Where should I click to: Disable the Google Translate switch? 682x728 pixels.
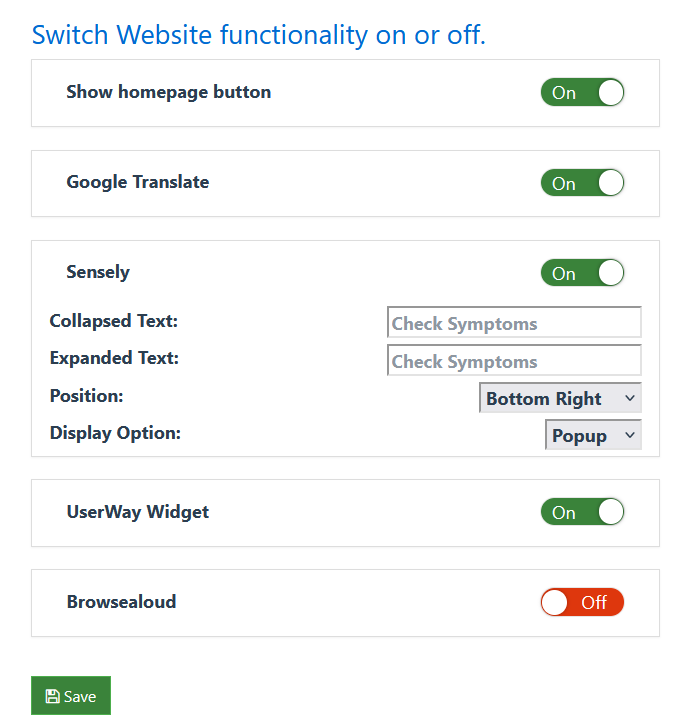[582, 183]
